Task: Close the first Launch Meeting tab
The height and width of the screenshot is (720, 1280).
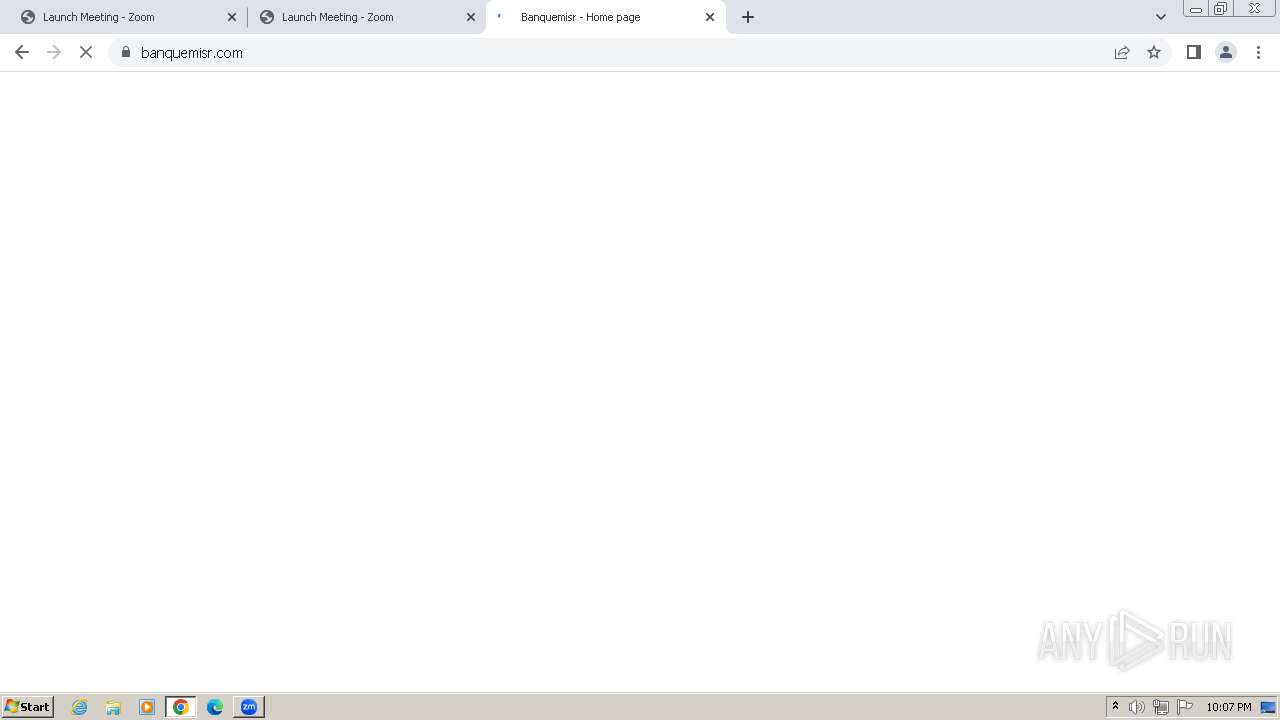Action: click(232, 17)
